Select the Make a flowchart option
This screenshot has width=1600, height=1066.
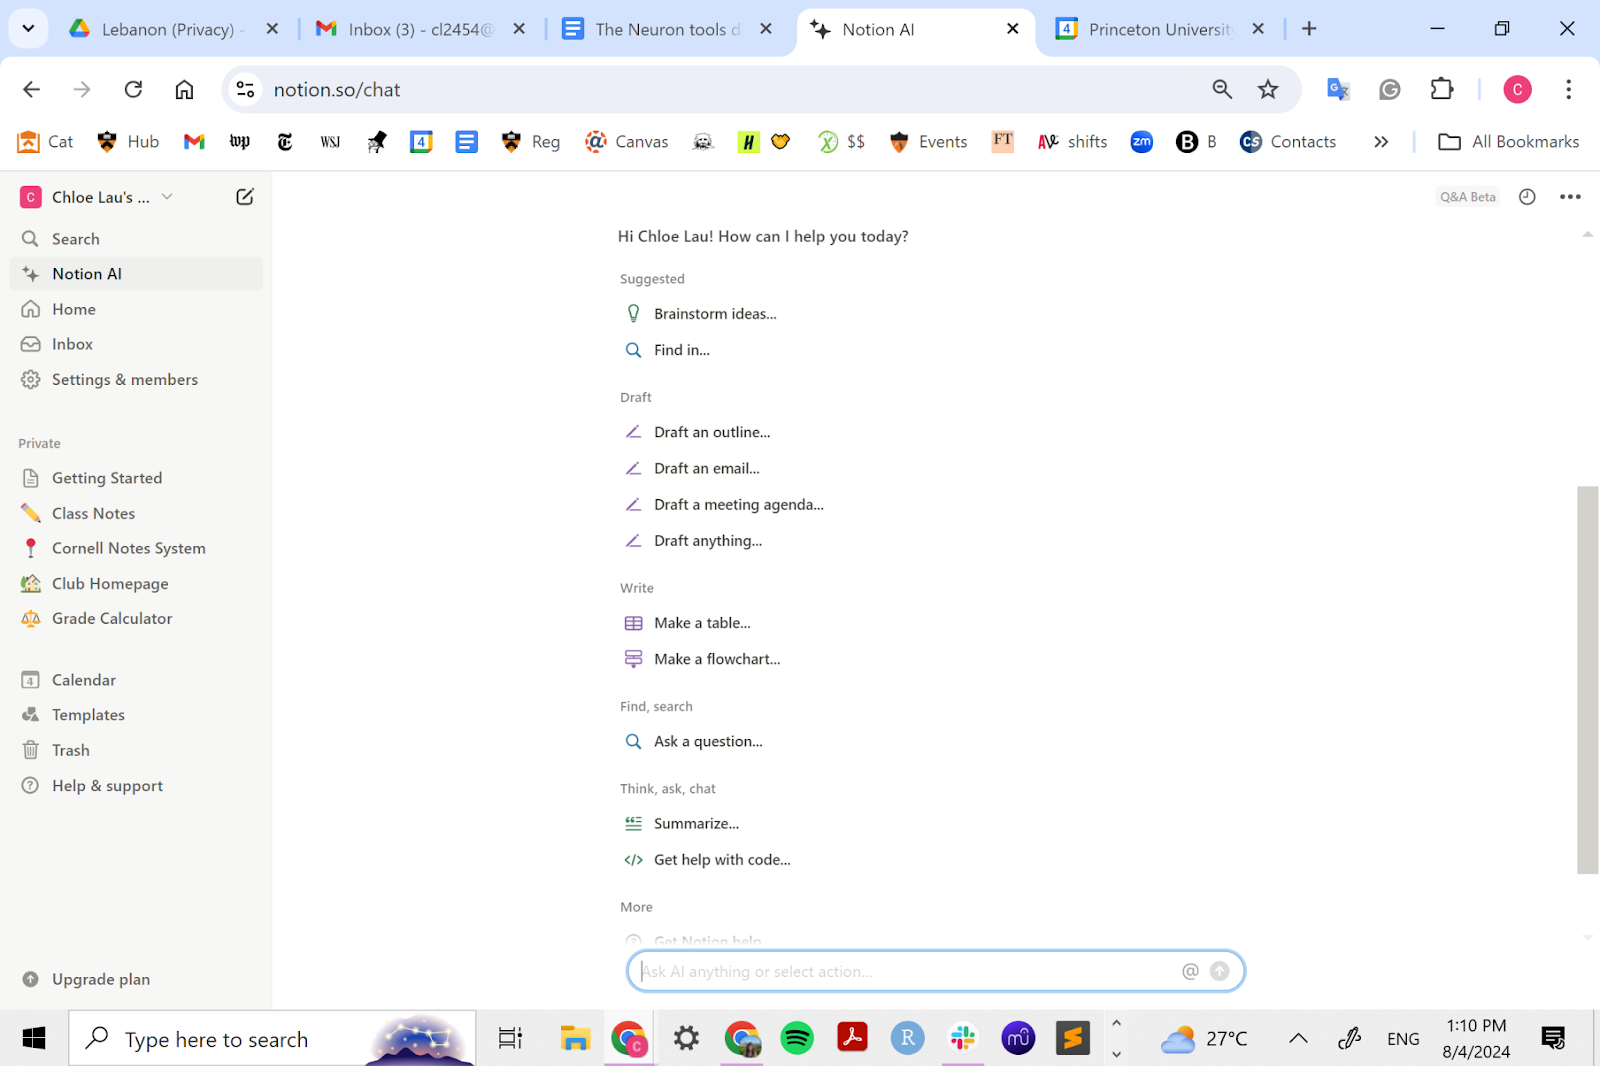[702, 659]
